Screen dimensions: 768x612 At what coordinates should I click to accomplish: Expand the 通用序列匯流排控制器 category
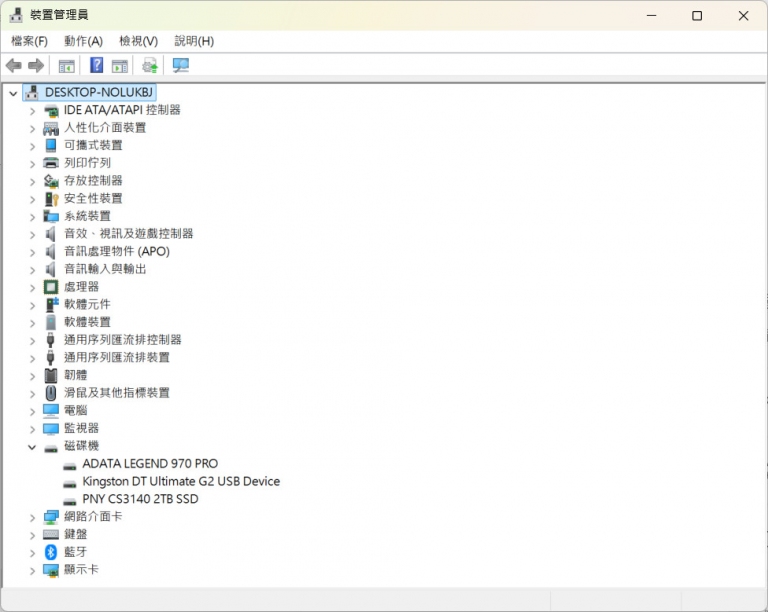tap(32, 341)
